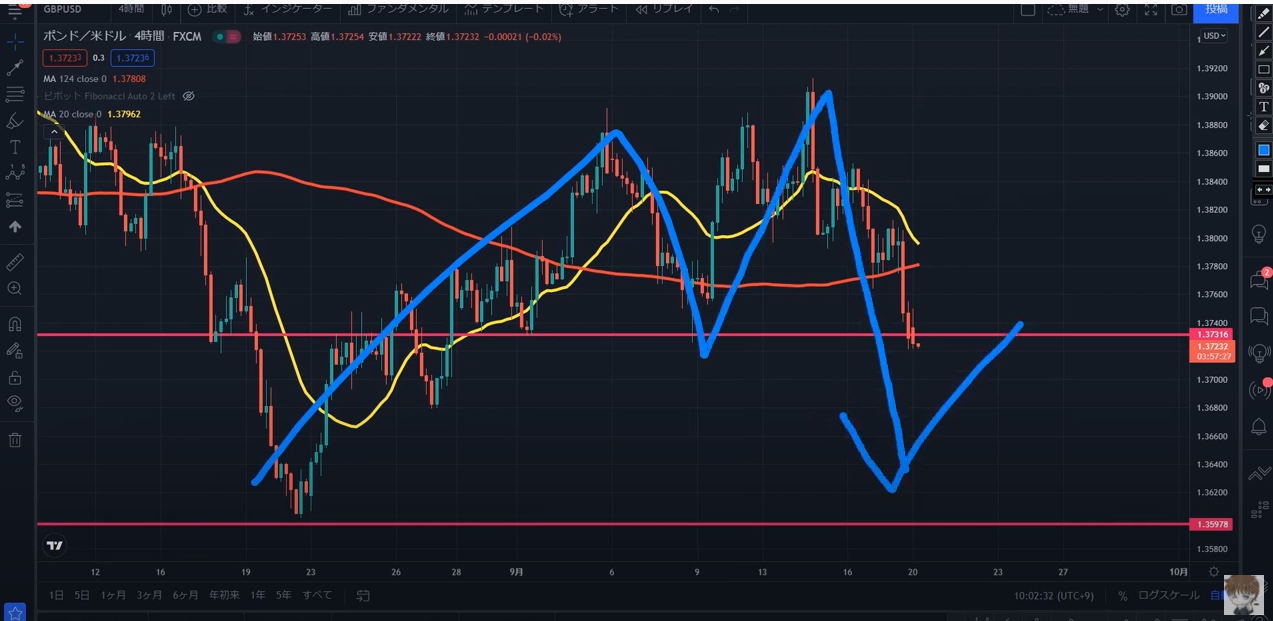Open the alerts bell icon in right sidebar
The image size is (1273, 621).
[x=1259, y=427]
